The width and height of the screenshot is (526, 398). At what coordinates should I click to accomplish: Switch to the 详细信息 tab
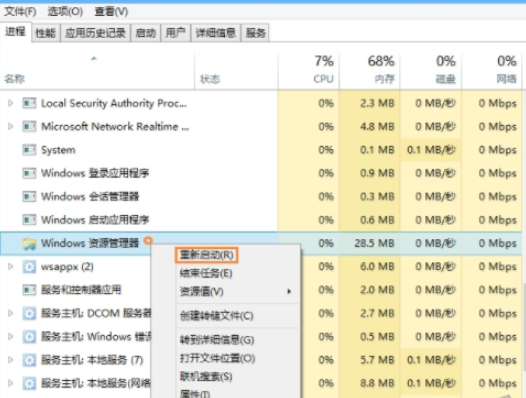[x=216, y=33]
